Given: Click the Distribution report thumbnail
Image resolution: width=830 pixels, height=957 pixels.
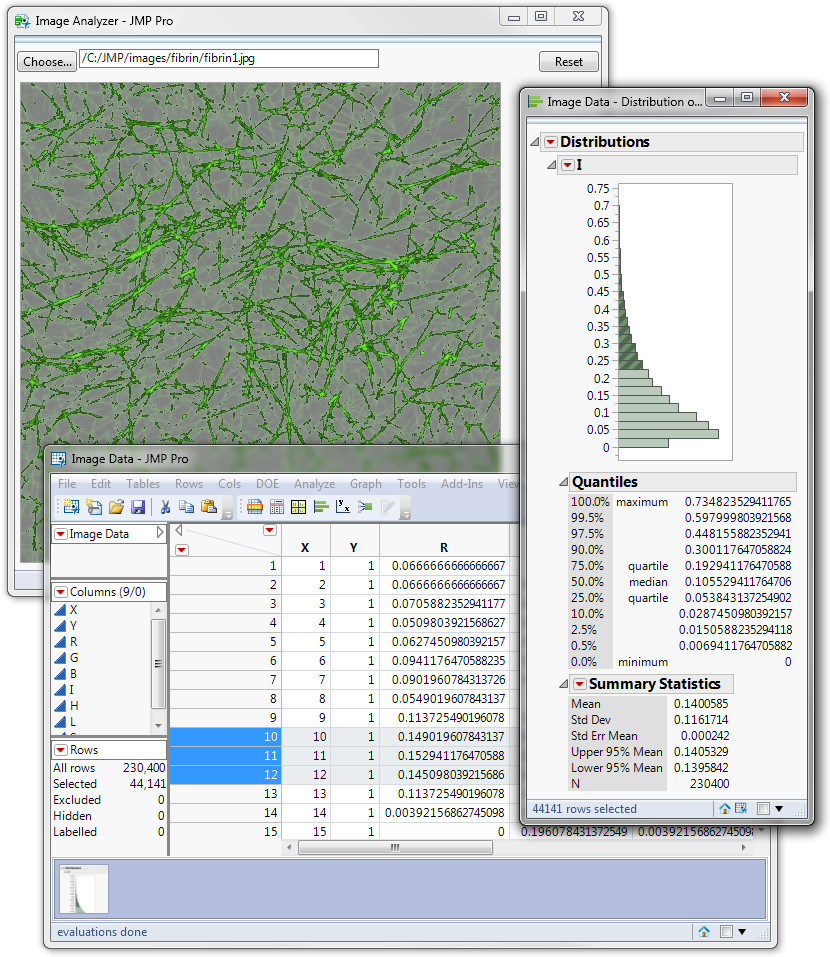Looking at the screenshot, I should pos(84,889).
